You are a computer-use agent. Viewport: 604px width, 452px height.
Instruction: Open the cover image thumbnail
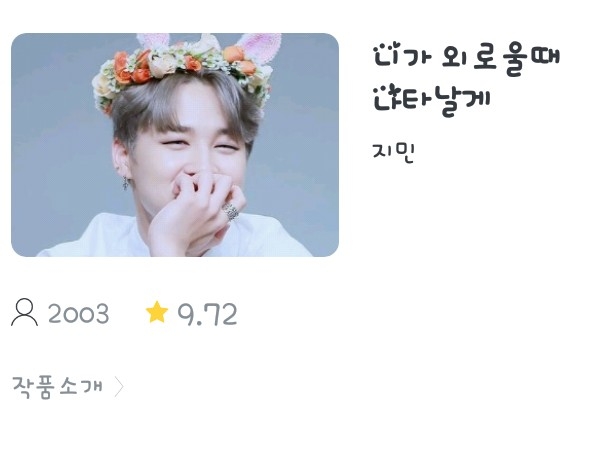coord(175,145)
